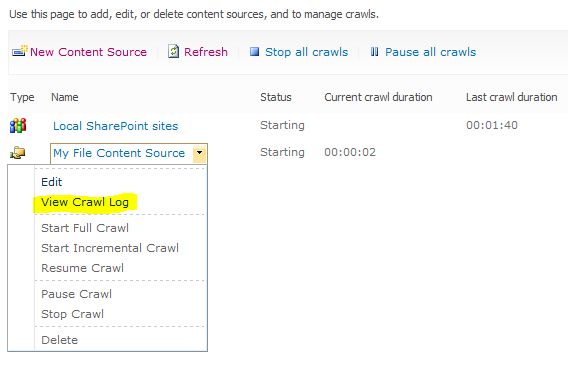Screen dimensions: 568x371
Task: Select Start Incremental Crawl entry
Action: pos(110,248)
